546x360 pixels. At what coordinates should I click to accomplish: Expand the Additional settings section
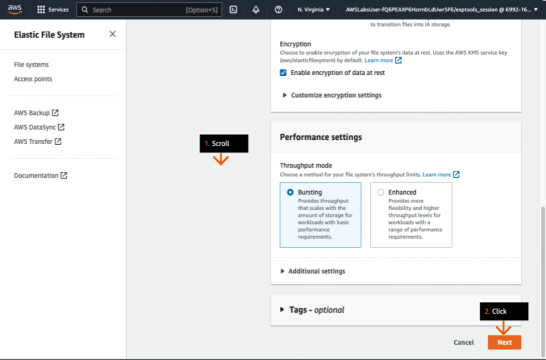click(313, 271)
